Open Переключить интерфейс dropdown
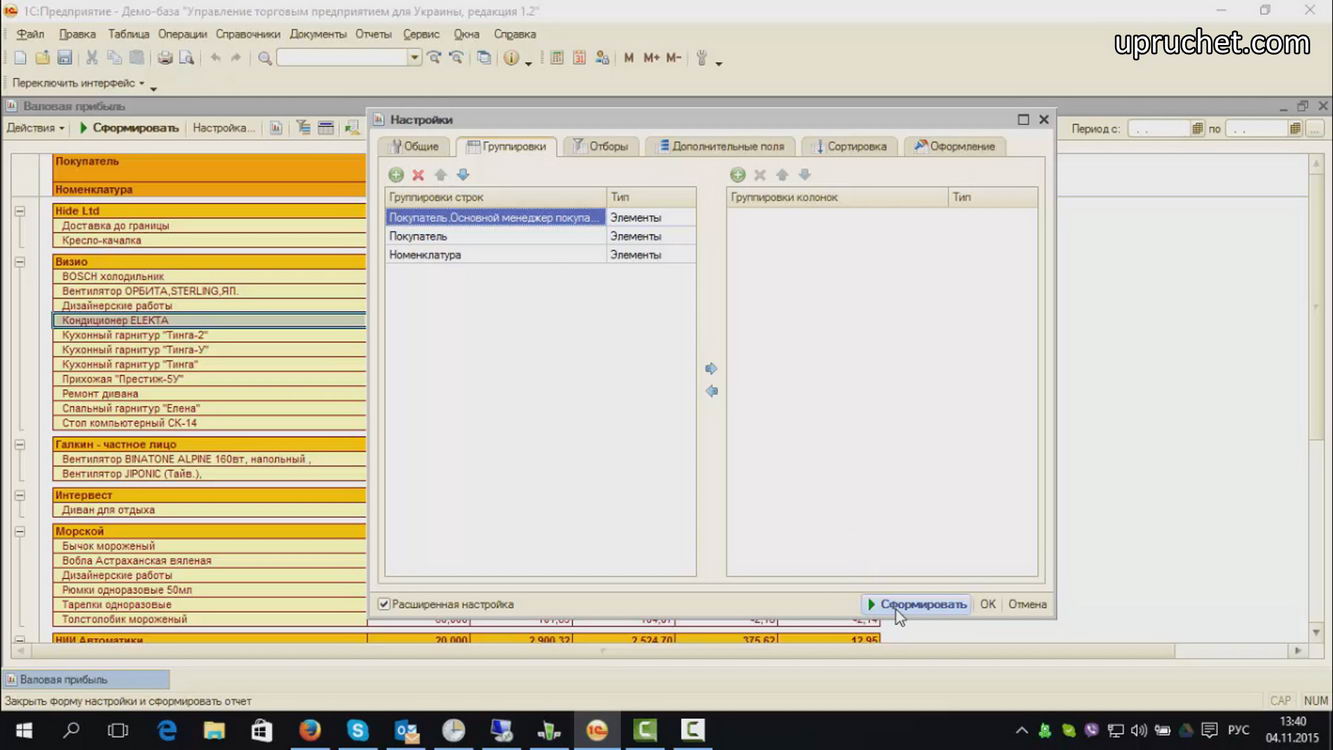The width and height of the screenshot is (1333, 750). pyautogui.click(x=78, y=83)
